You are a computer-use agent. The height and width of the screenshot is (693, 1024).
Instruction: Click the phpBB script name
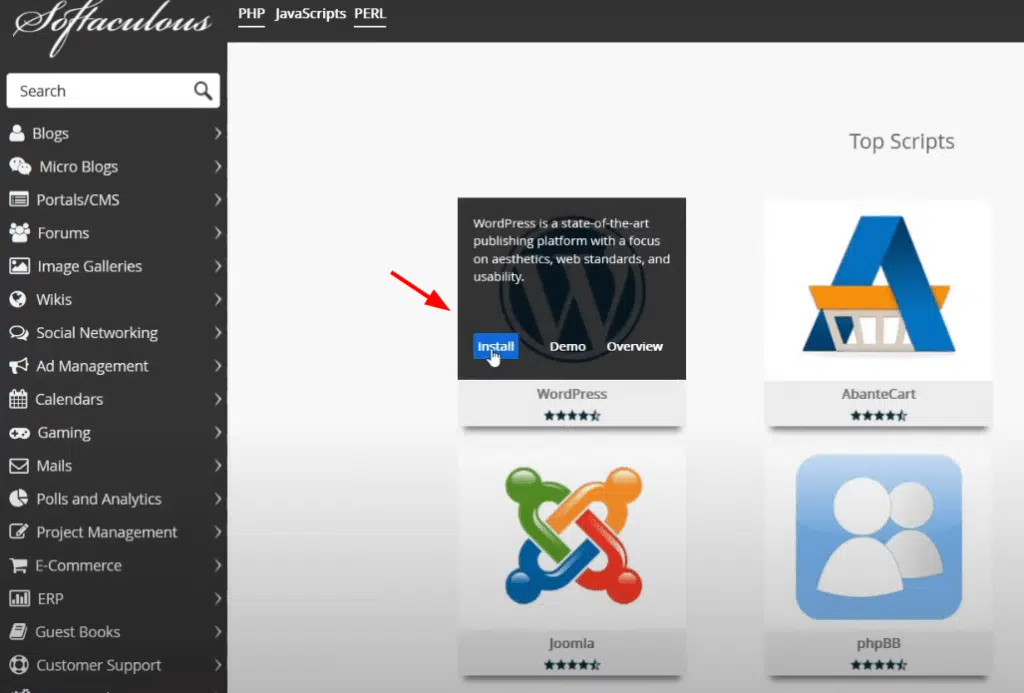[x=878, y=643]
